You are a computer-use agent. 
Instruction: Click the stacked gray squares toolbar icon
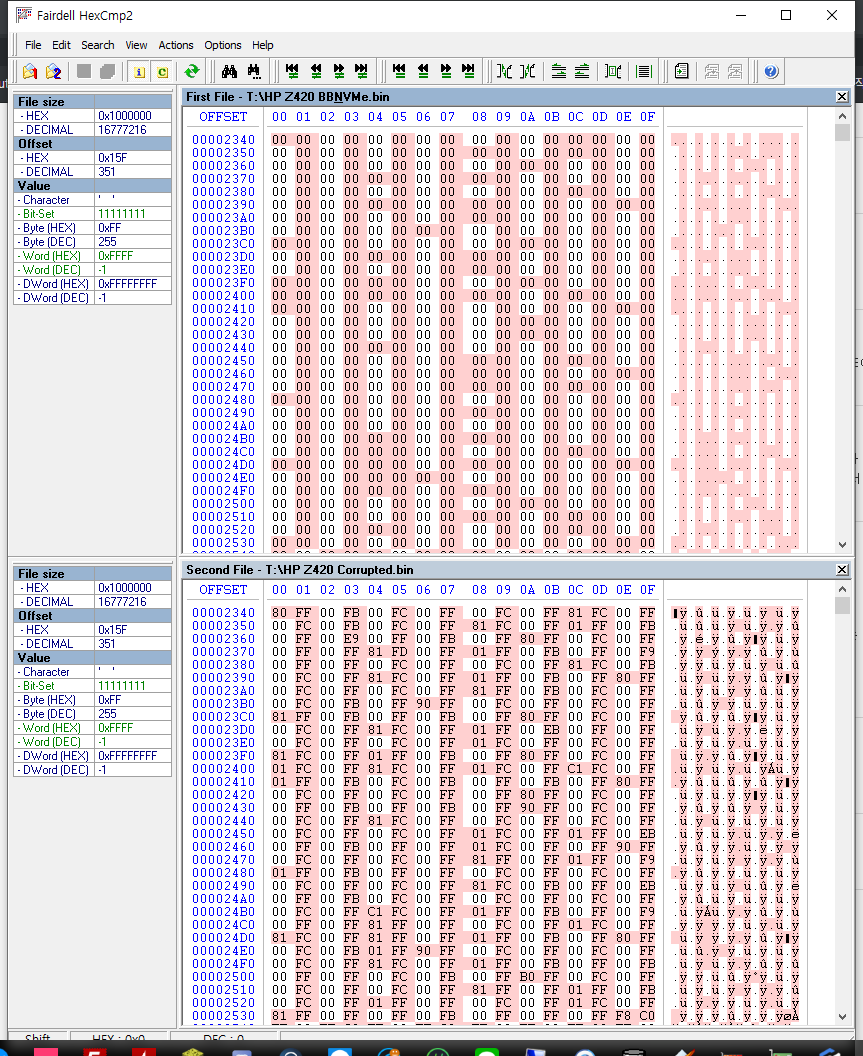coord(107,71)
